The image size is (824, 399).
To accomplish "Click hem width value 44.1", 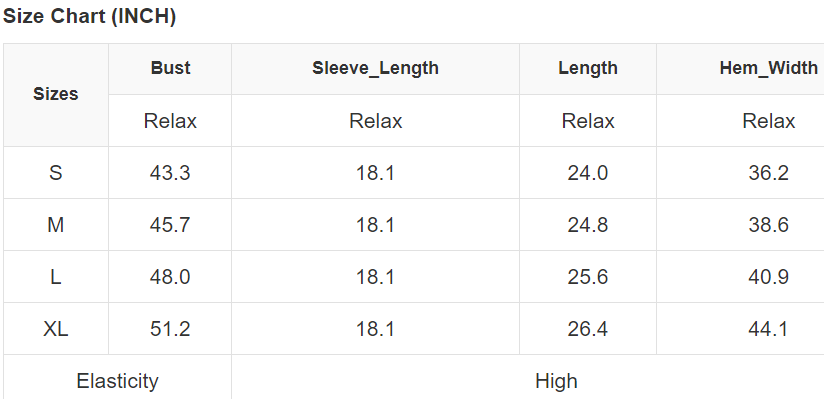I will pos(768,329).
